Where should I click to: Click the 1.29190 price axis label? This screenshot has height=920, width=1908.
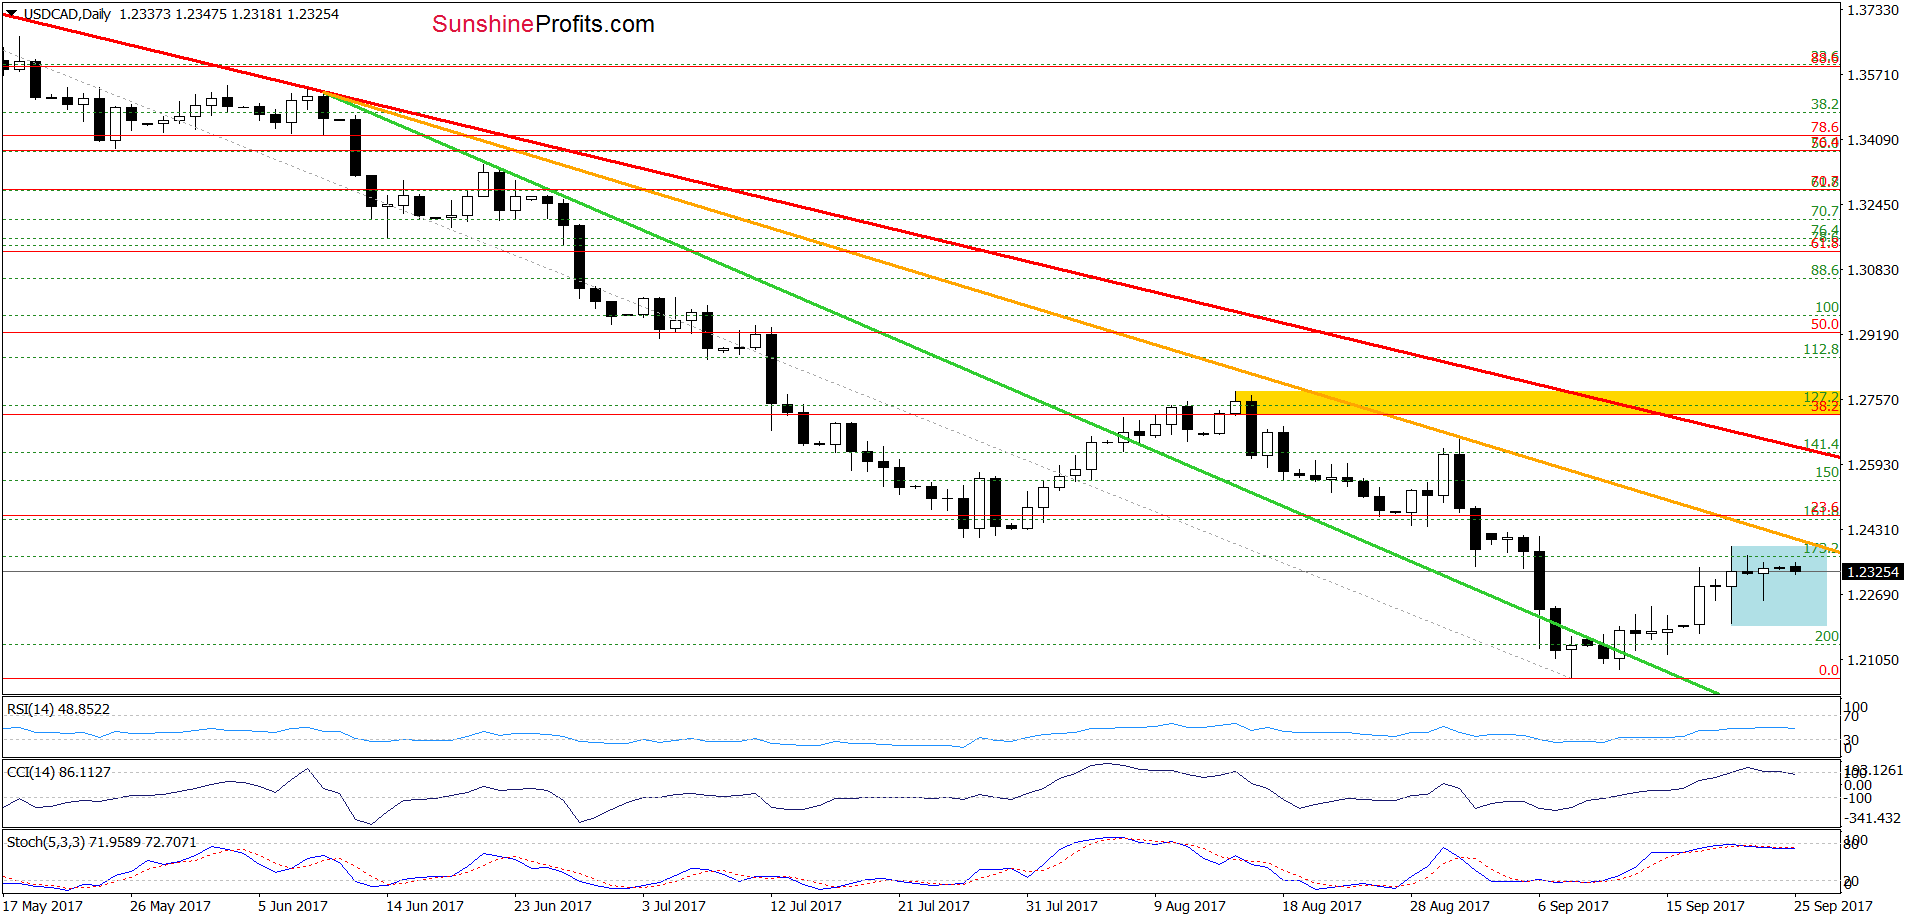(1872, 335)
